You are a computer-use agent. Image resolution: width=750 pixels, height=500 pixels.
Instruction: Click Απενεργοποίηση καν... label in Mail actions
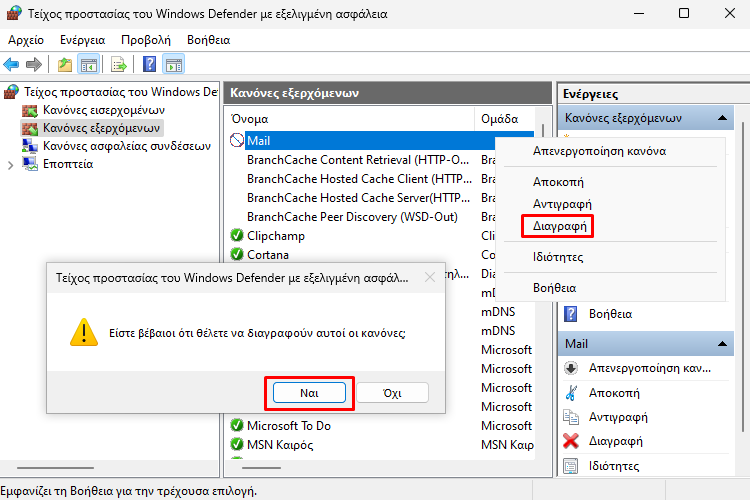650,368
